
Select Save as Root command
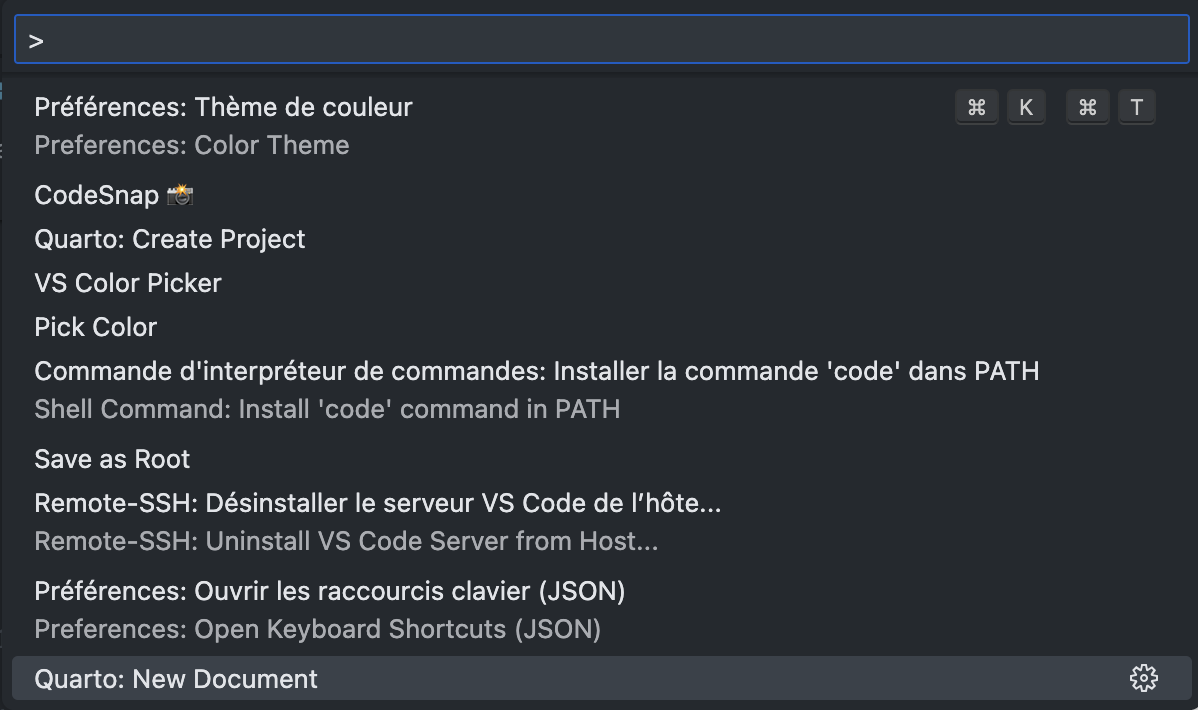[112, 459]
